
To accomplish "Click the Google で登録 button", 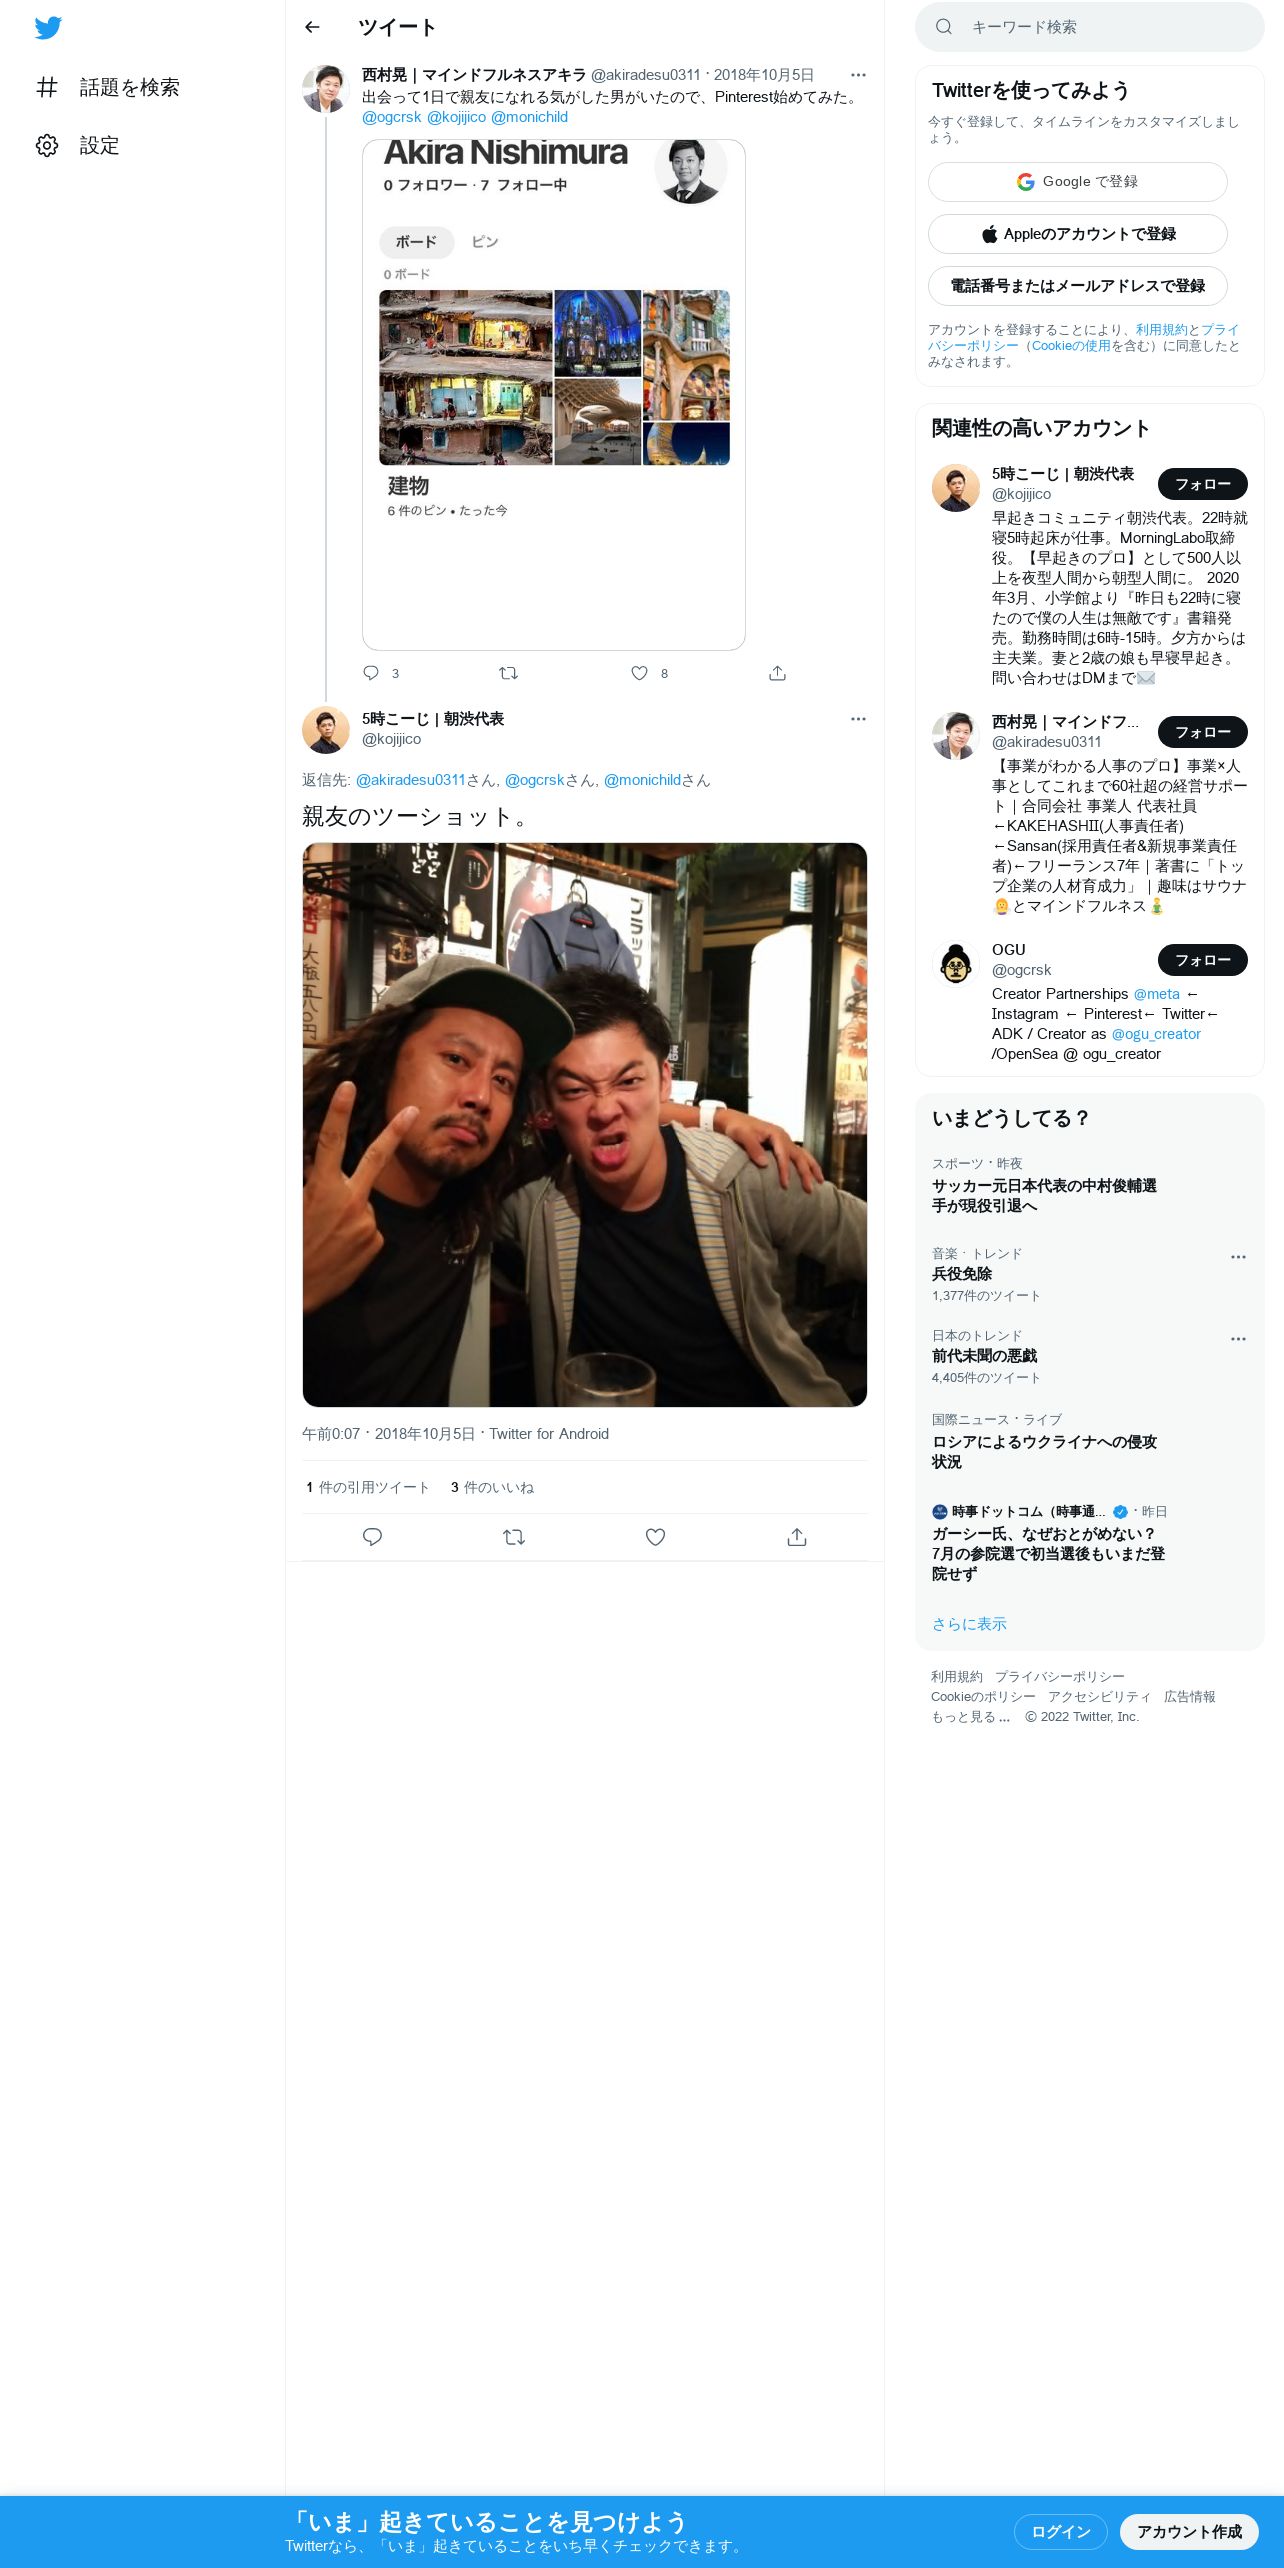I will click(1078, 182).
